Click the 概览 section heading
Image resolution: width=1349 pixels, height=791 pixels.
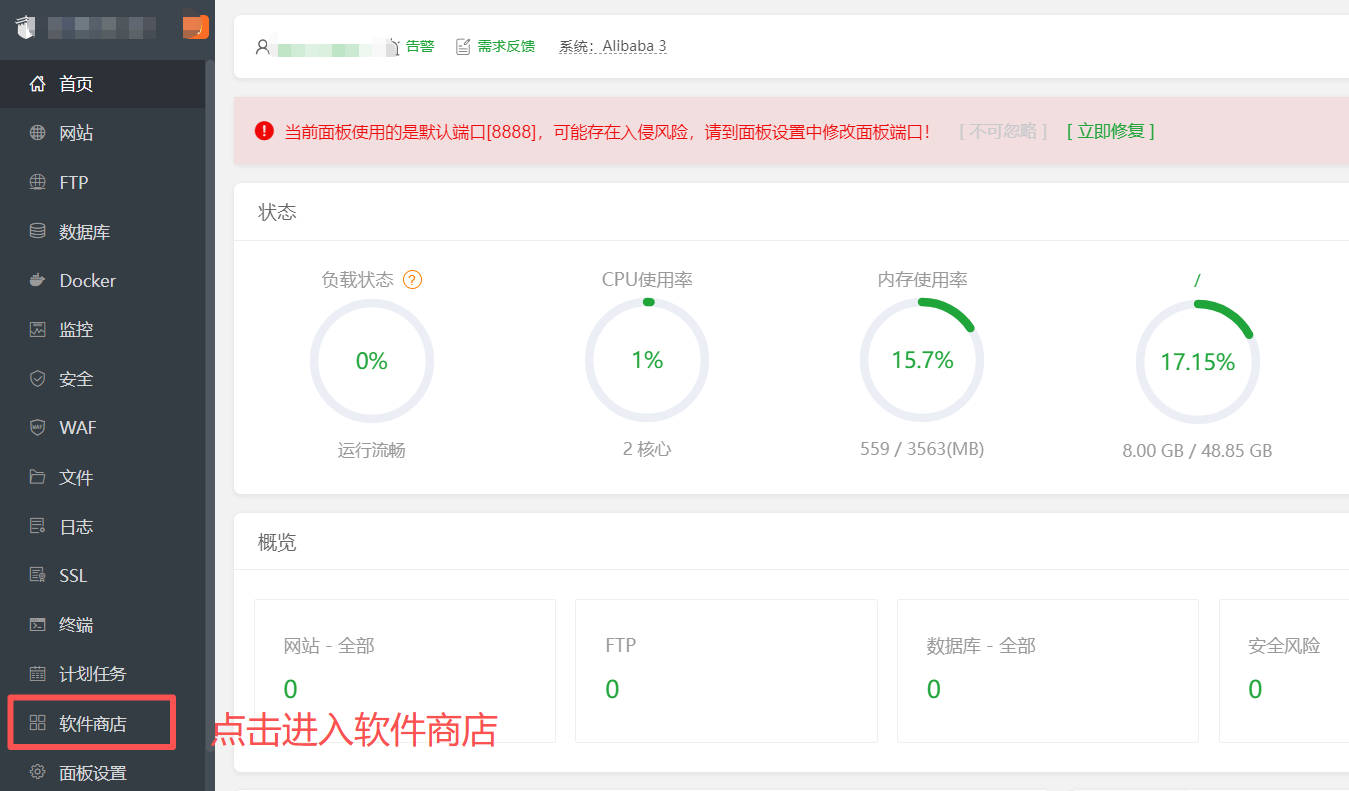click(x=277, y=542)
